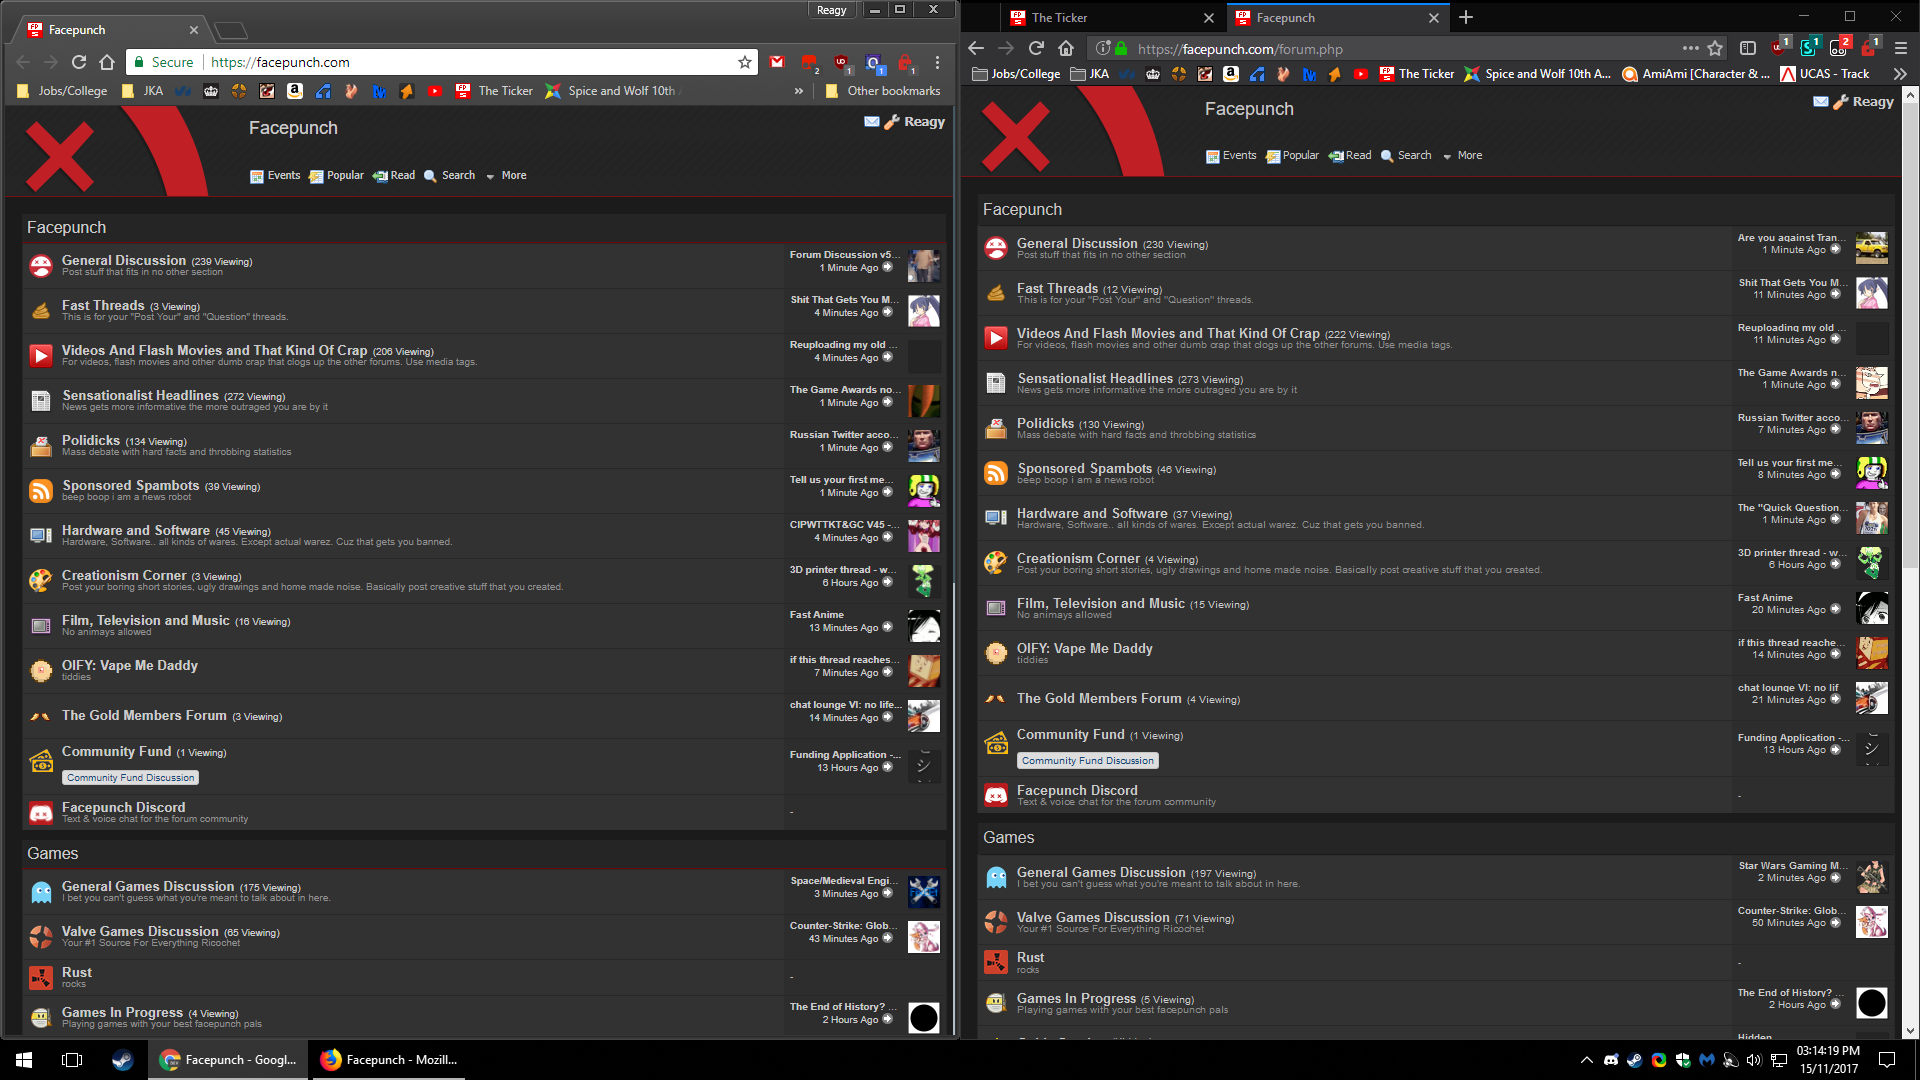
Task: Open Community Fund Discussion subforum in Chrome
Action: pyautogui.click(x=131, y=778)
